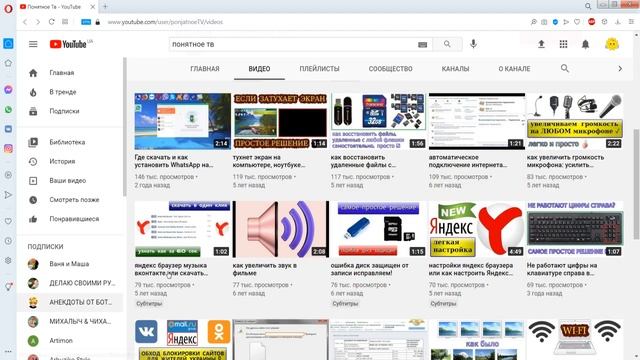Open Messenger in Opera sidebar
640x360 pixels.
pyautogui.click(x=8, y=90)
